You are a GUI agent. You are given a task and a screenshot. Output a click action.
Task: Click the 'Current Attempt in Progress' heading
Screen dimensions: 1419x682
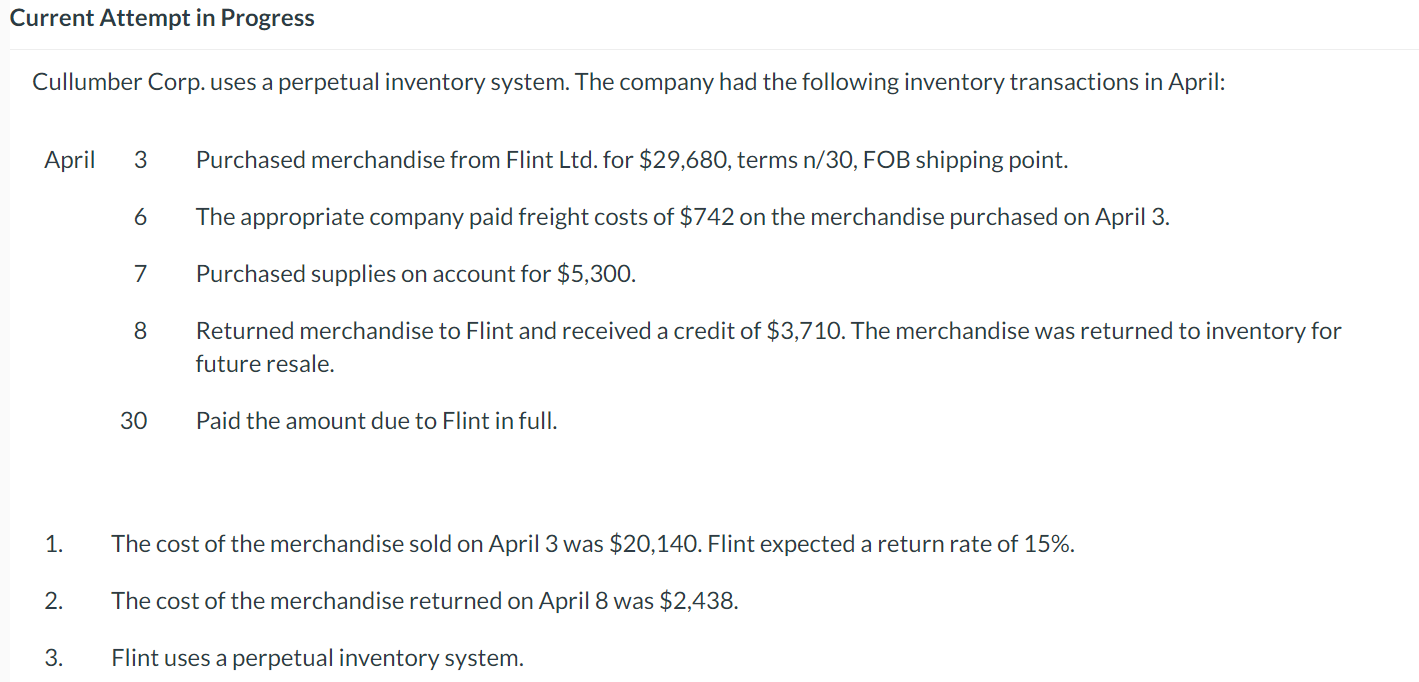162,18
